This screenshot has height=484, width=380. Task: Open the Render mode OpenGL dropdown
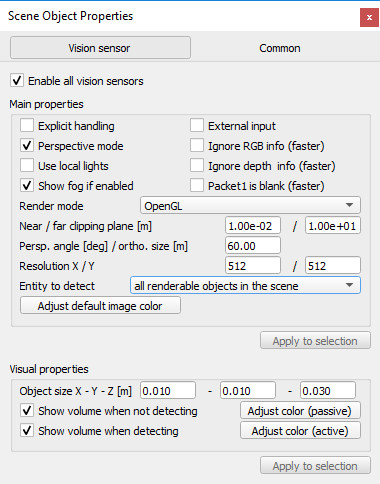[250, 205]
